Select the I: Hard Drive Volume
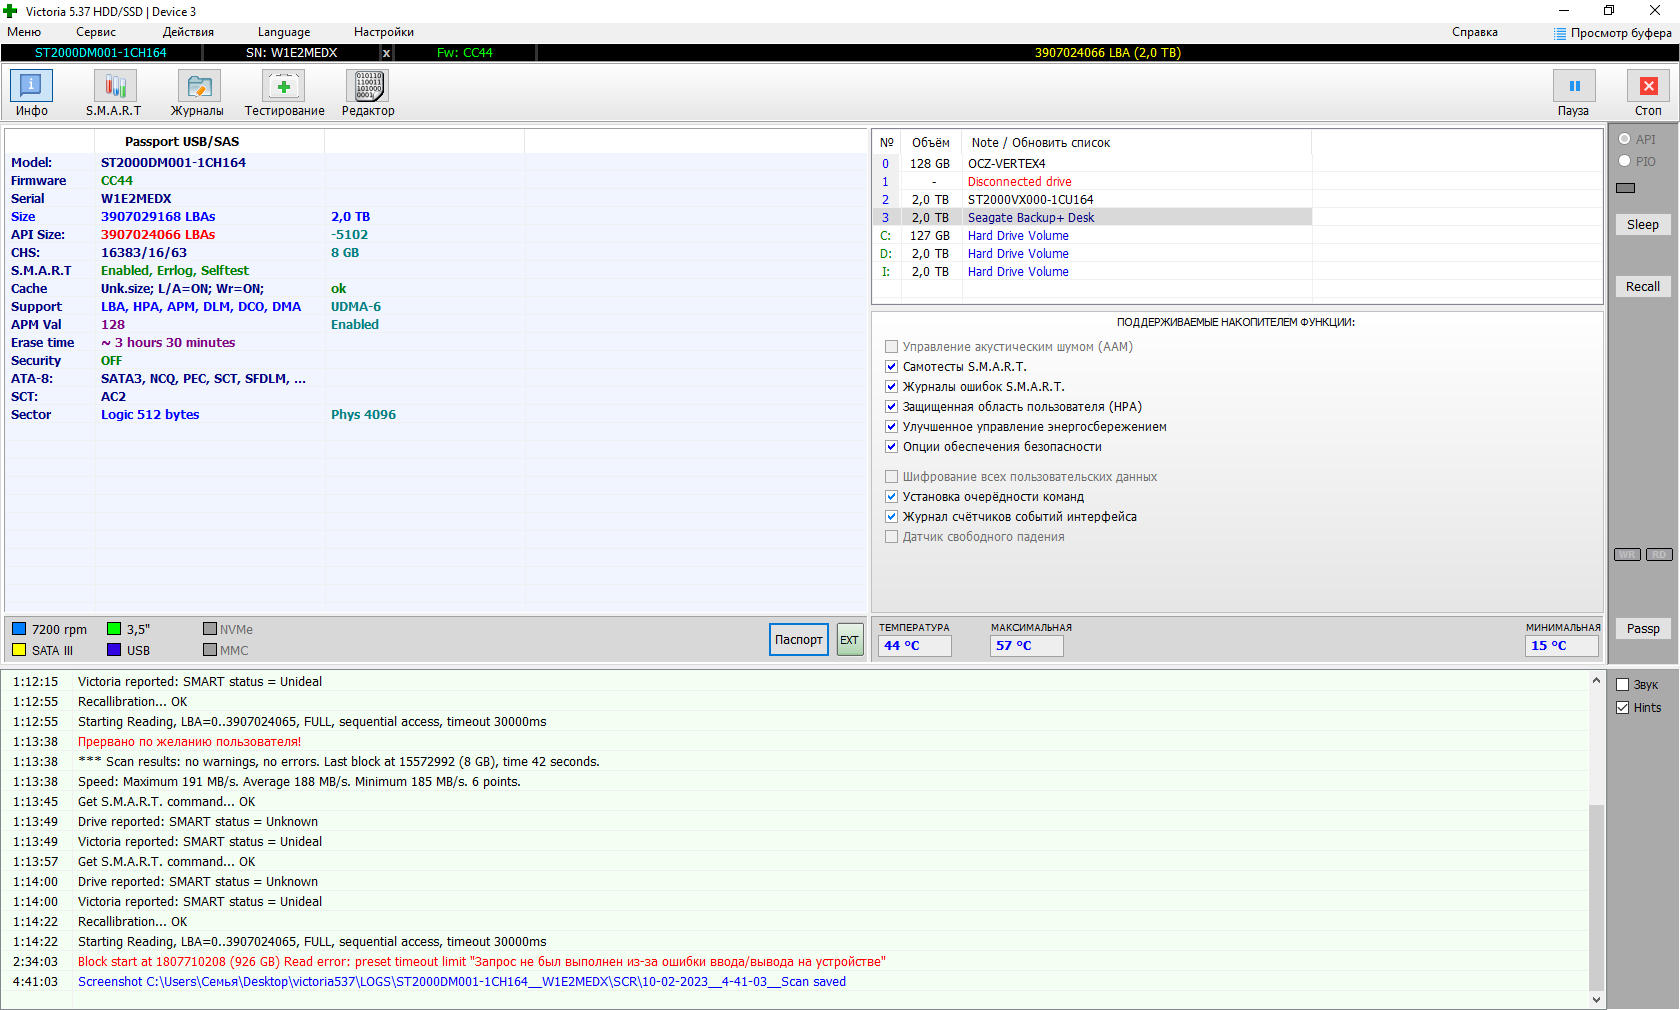The image size is (1680, 1010). [x=1092, y=272]
